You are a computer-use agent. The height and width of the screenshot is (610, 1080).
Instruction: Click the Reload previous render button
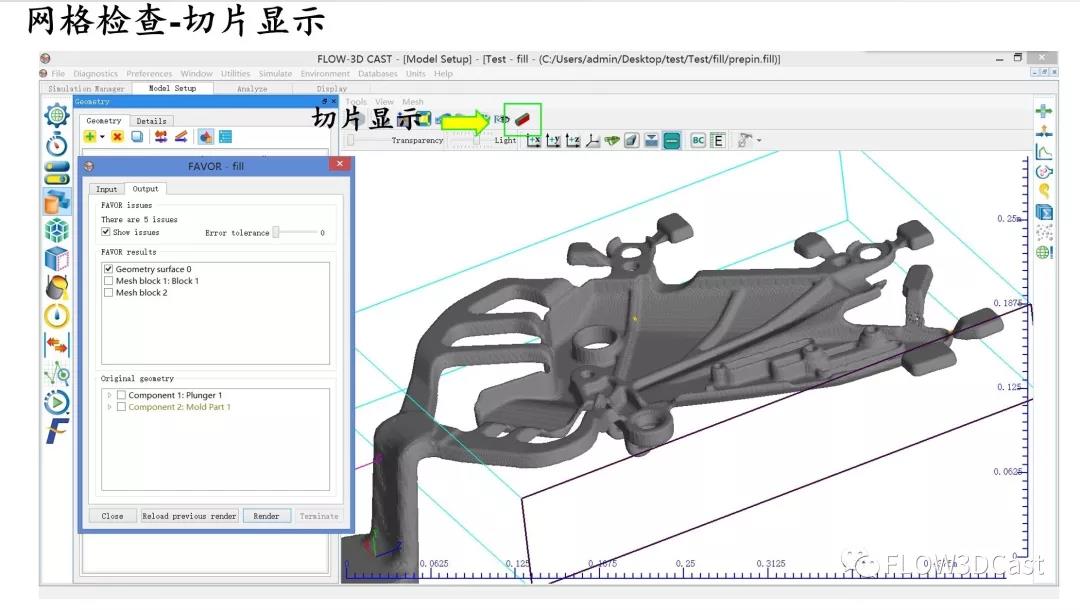pos(189,516)
